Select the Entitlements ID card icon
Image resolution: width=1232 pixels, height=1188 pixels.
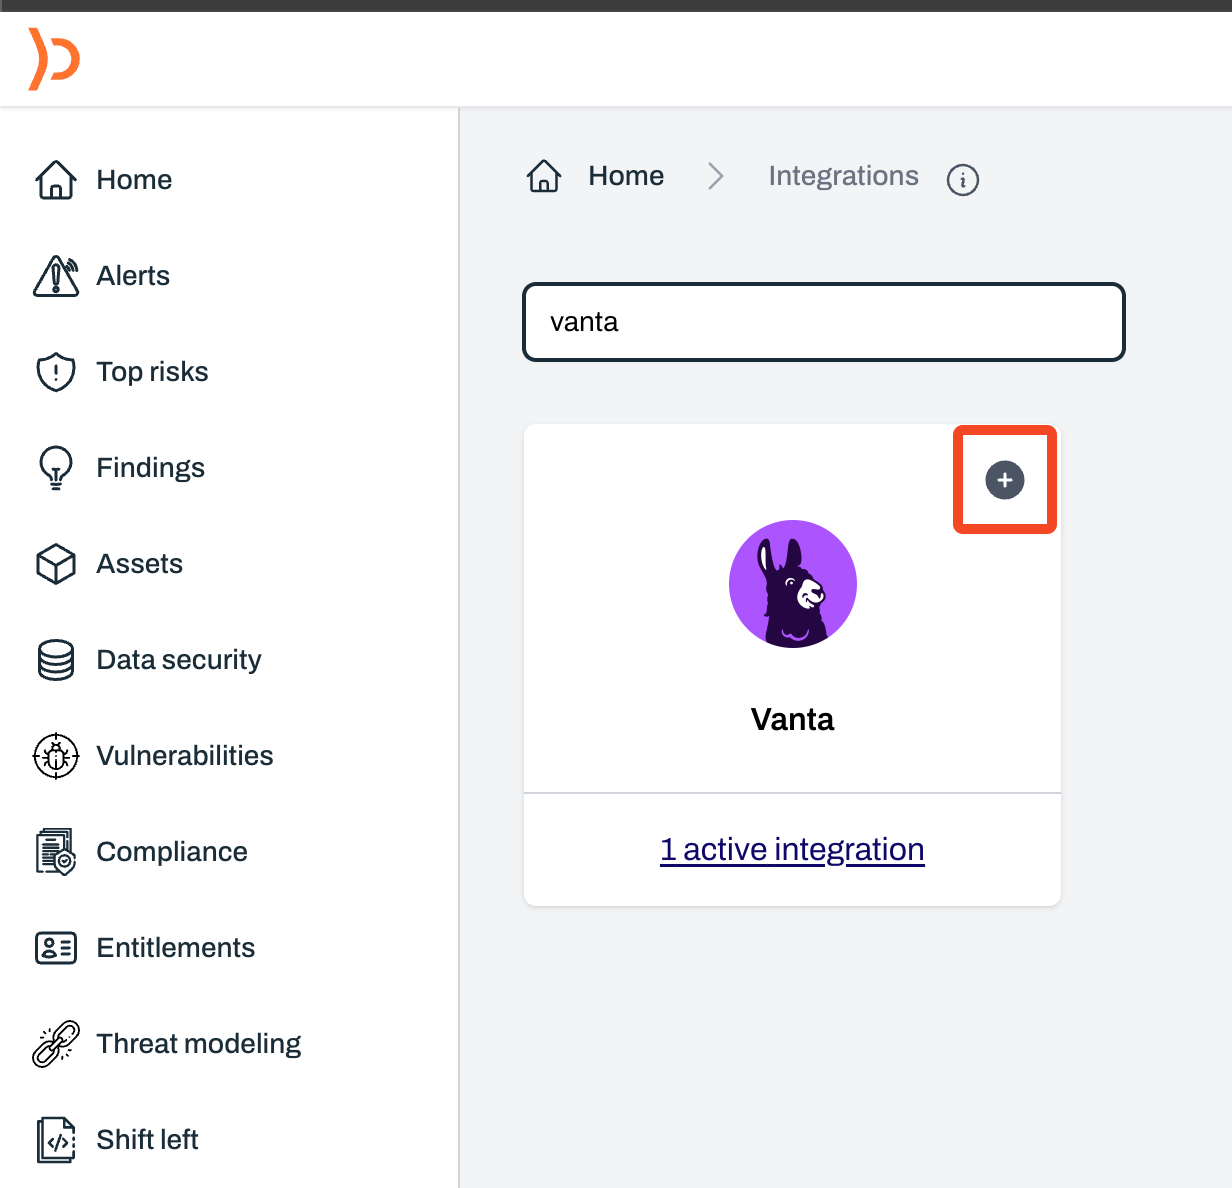[x=56, y=948]
